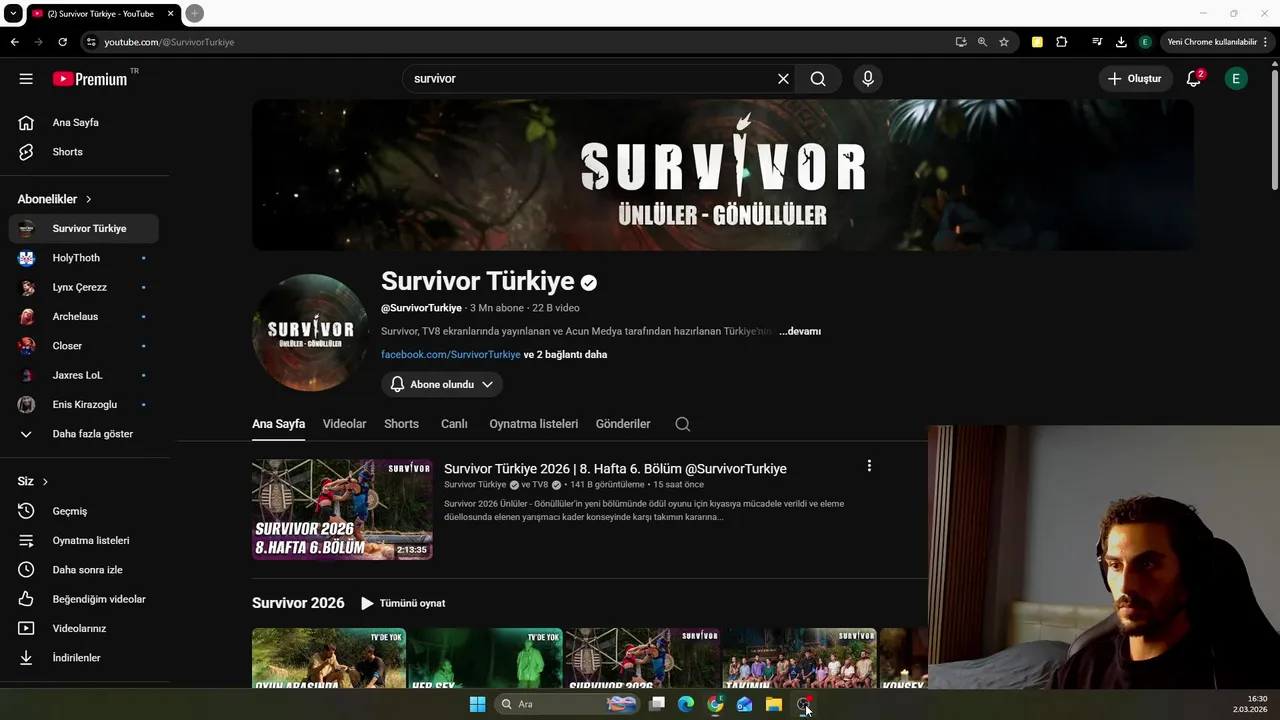Open the account avatar menu on YouTube
The height and width of the screenshot is (720, 1280).
(x=1236, y=79)
